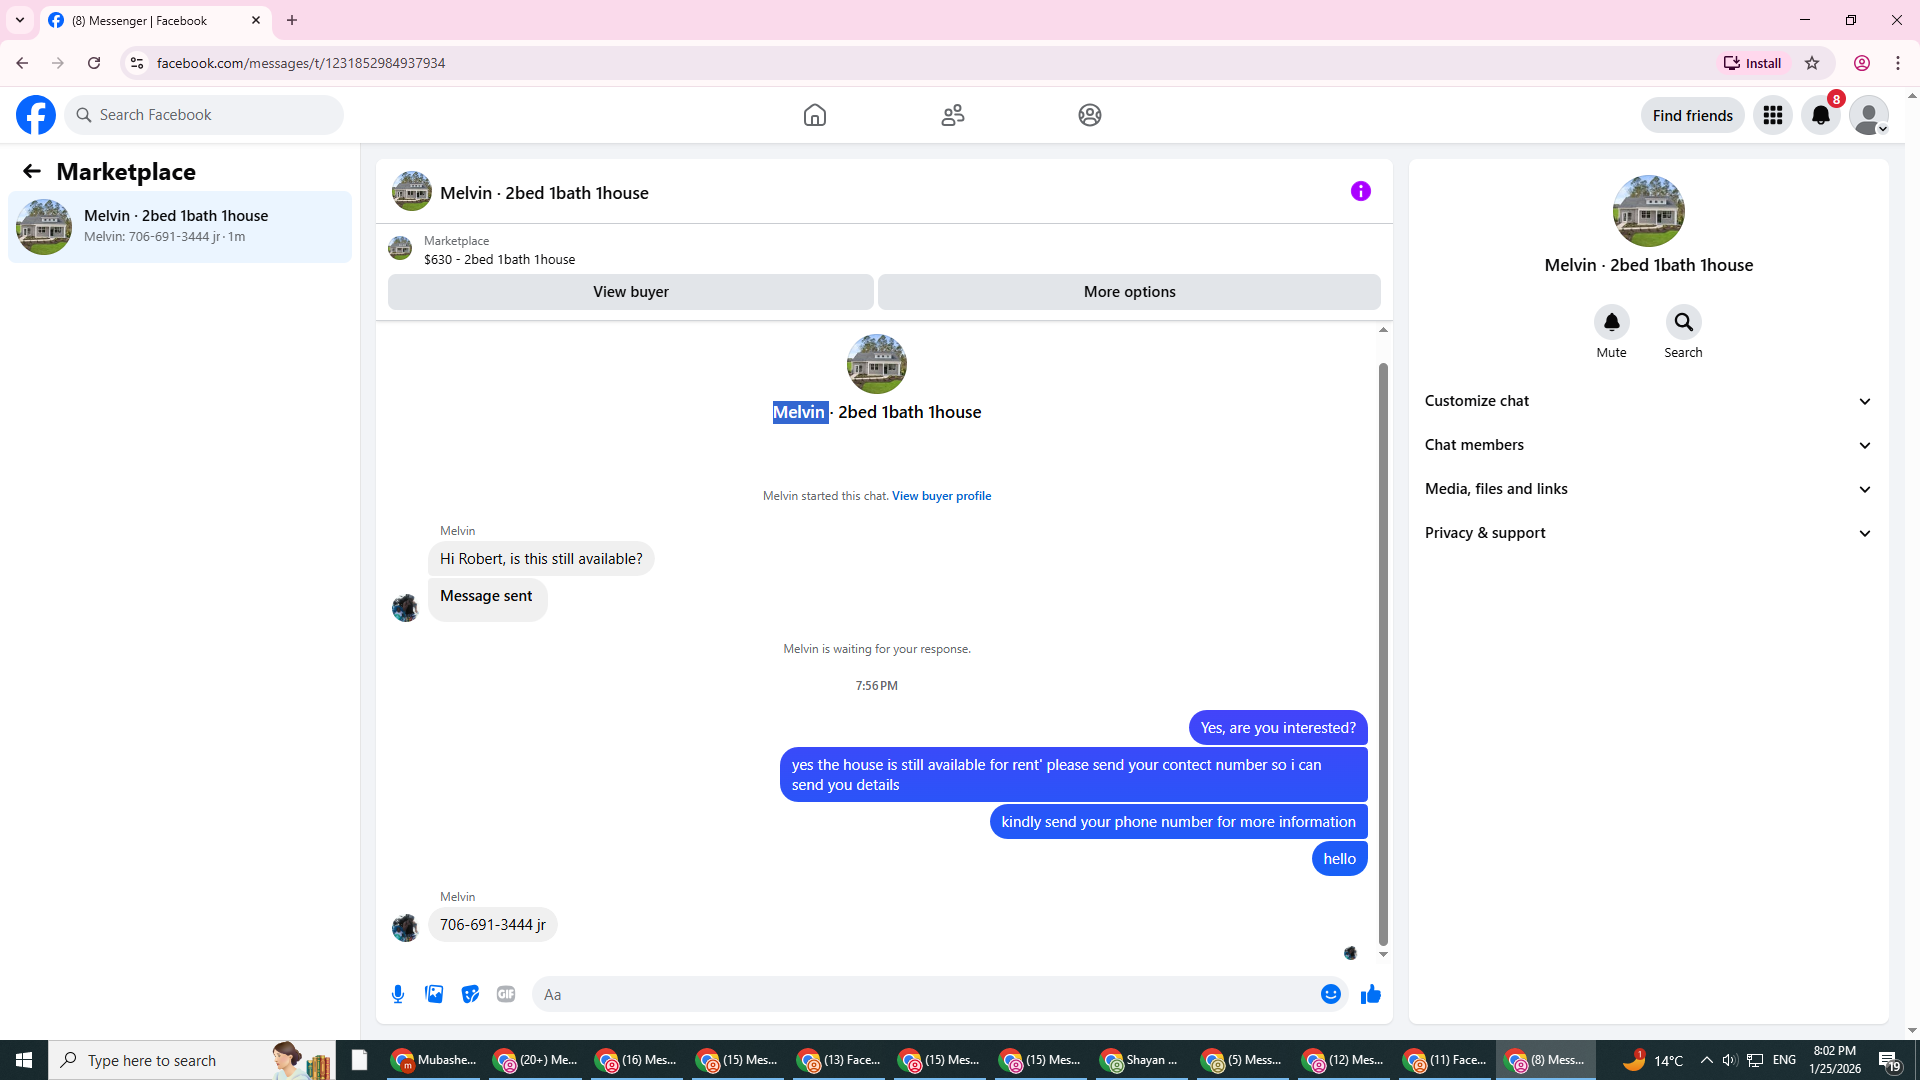Select the Melvin 2bed 1bath 1house conversation

[180, 227]
